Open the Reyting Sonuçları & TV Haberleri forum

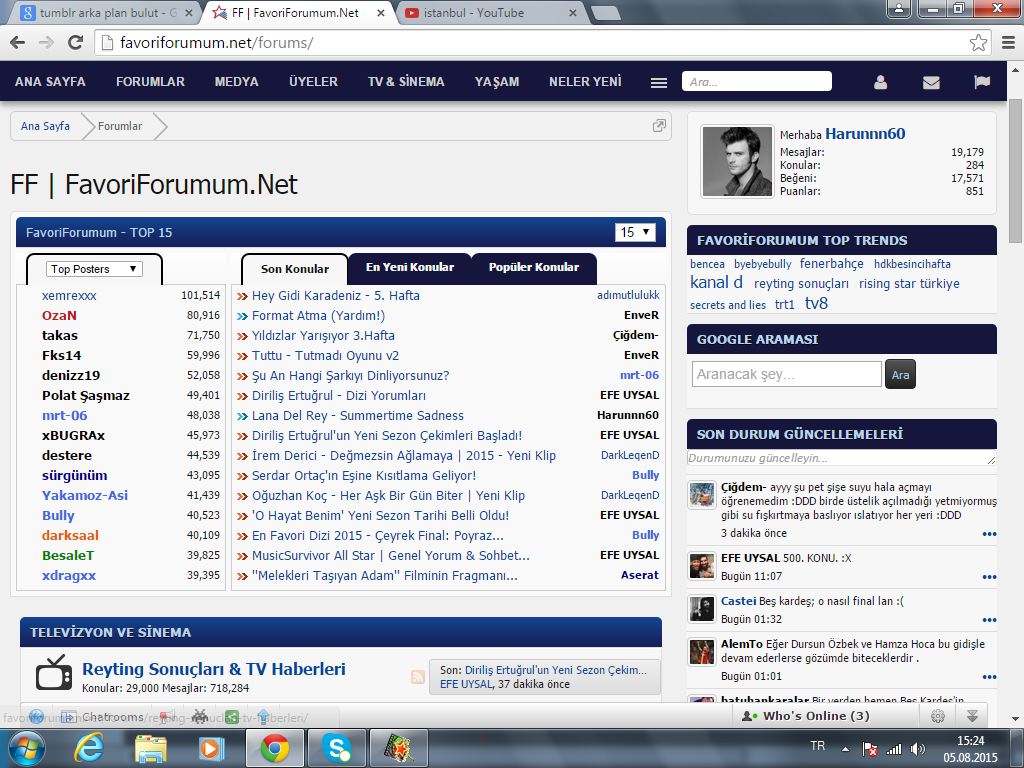[214, 669]
